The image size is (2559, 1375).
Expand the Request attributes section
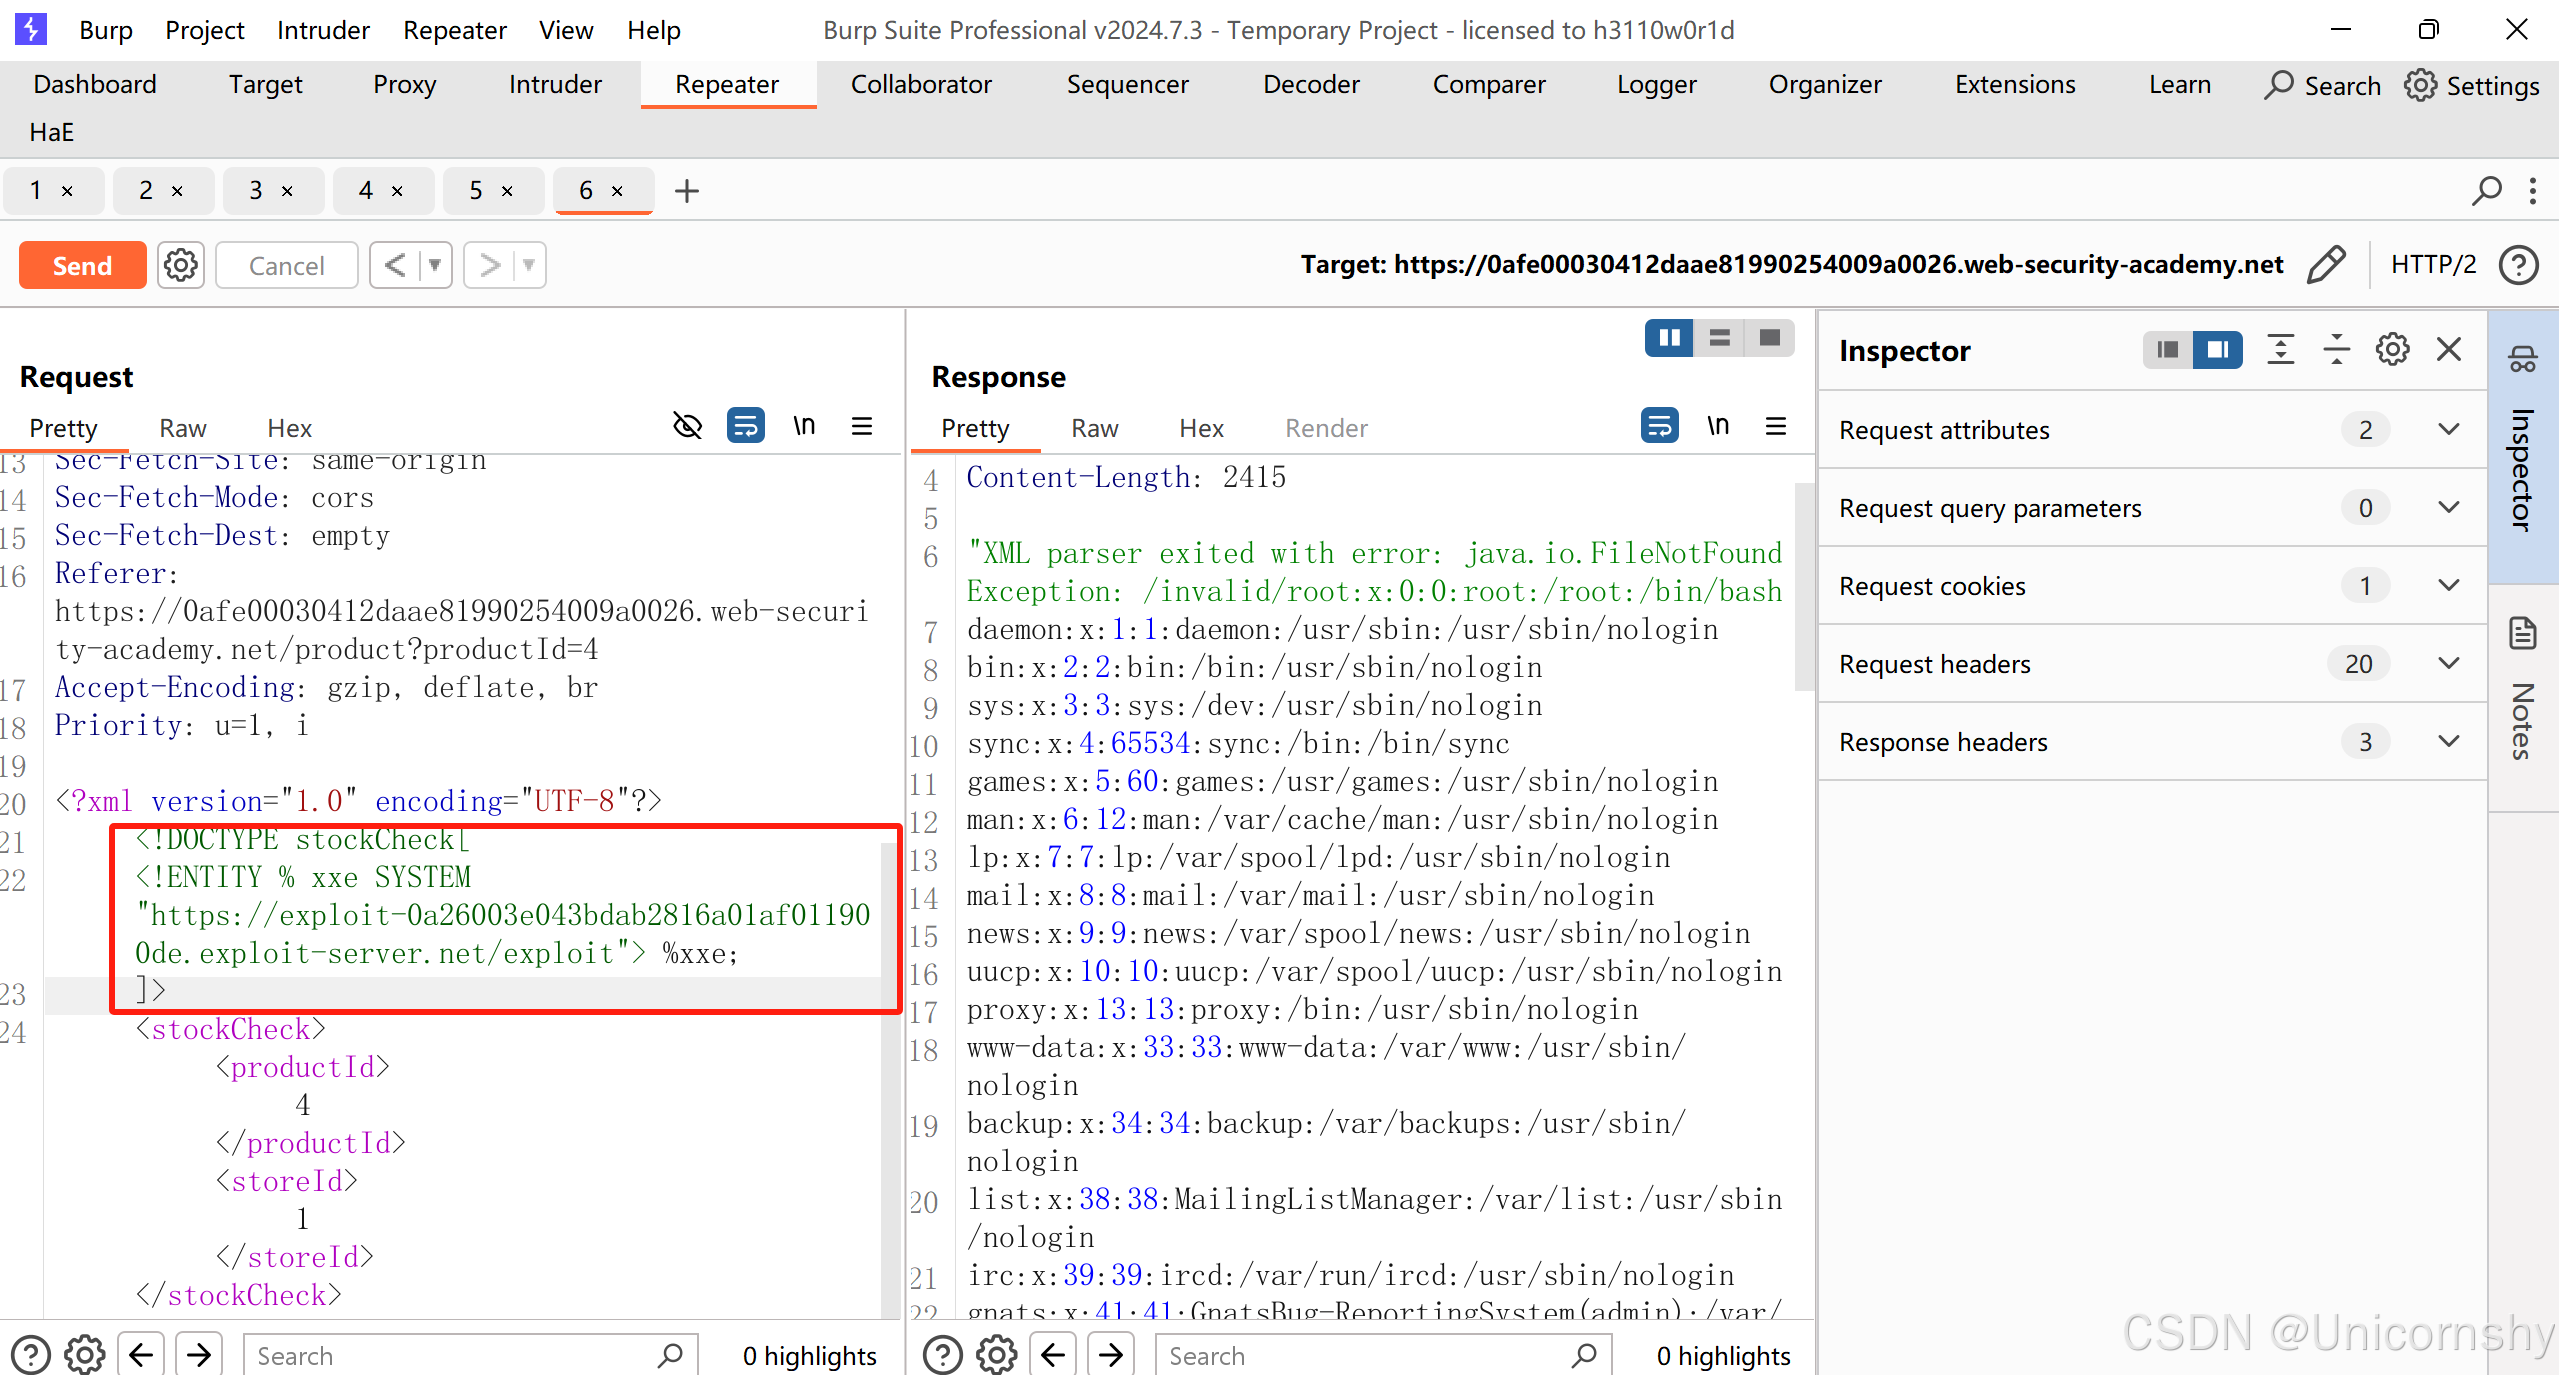coord(2448,430)
